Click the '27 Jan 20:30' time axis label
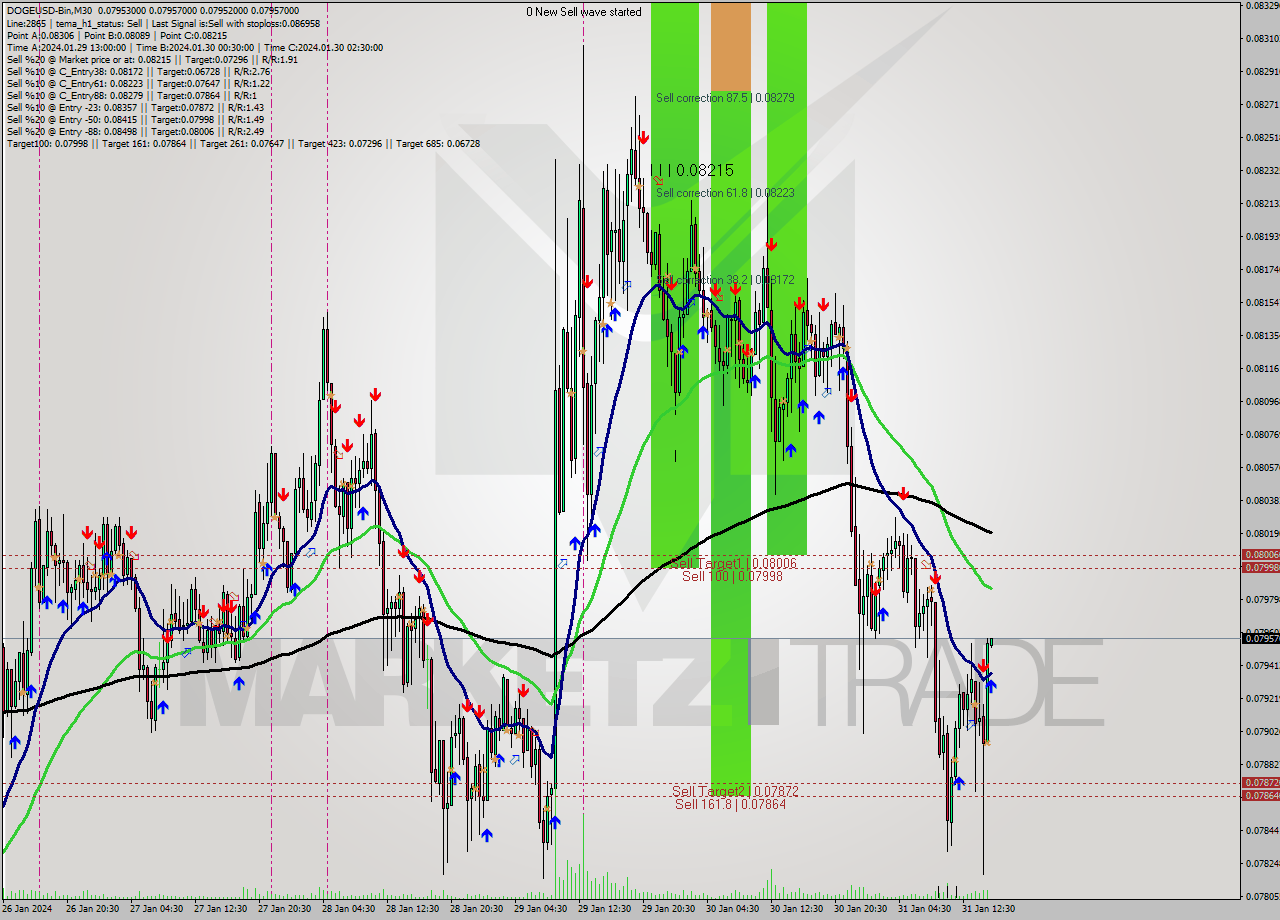Viewport: 1280px width, 920px height. point(284,909)
